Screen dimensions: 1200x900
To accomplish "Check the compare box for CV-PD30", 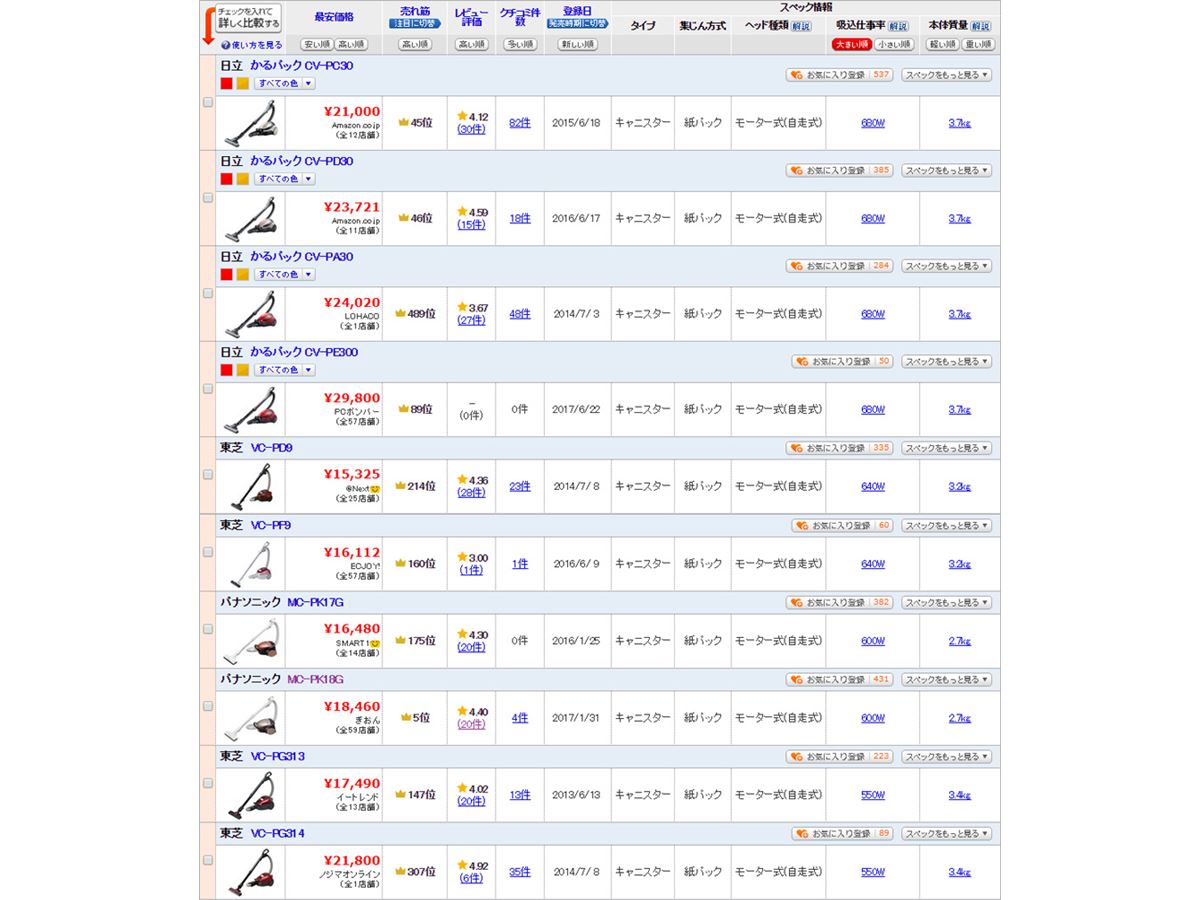I will (208, 198).
